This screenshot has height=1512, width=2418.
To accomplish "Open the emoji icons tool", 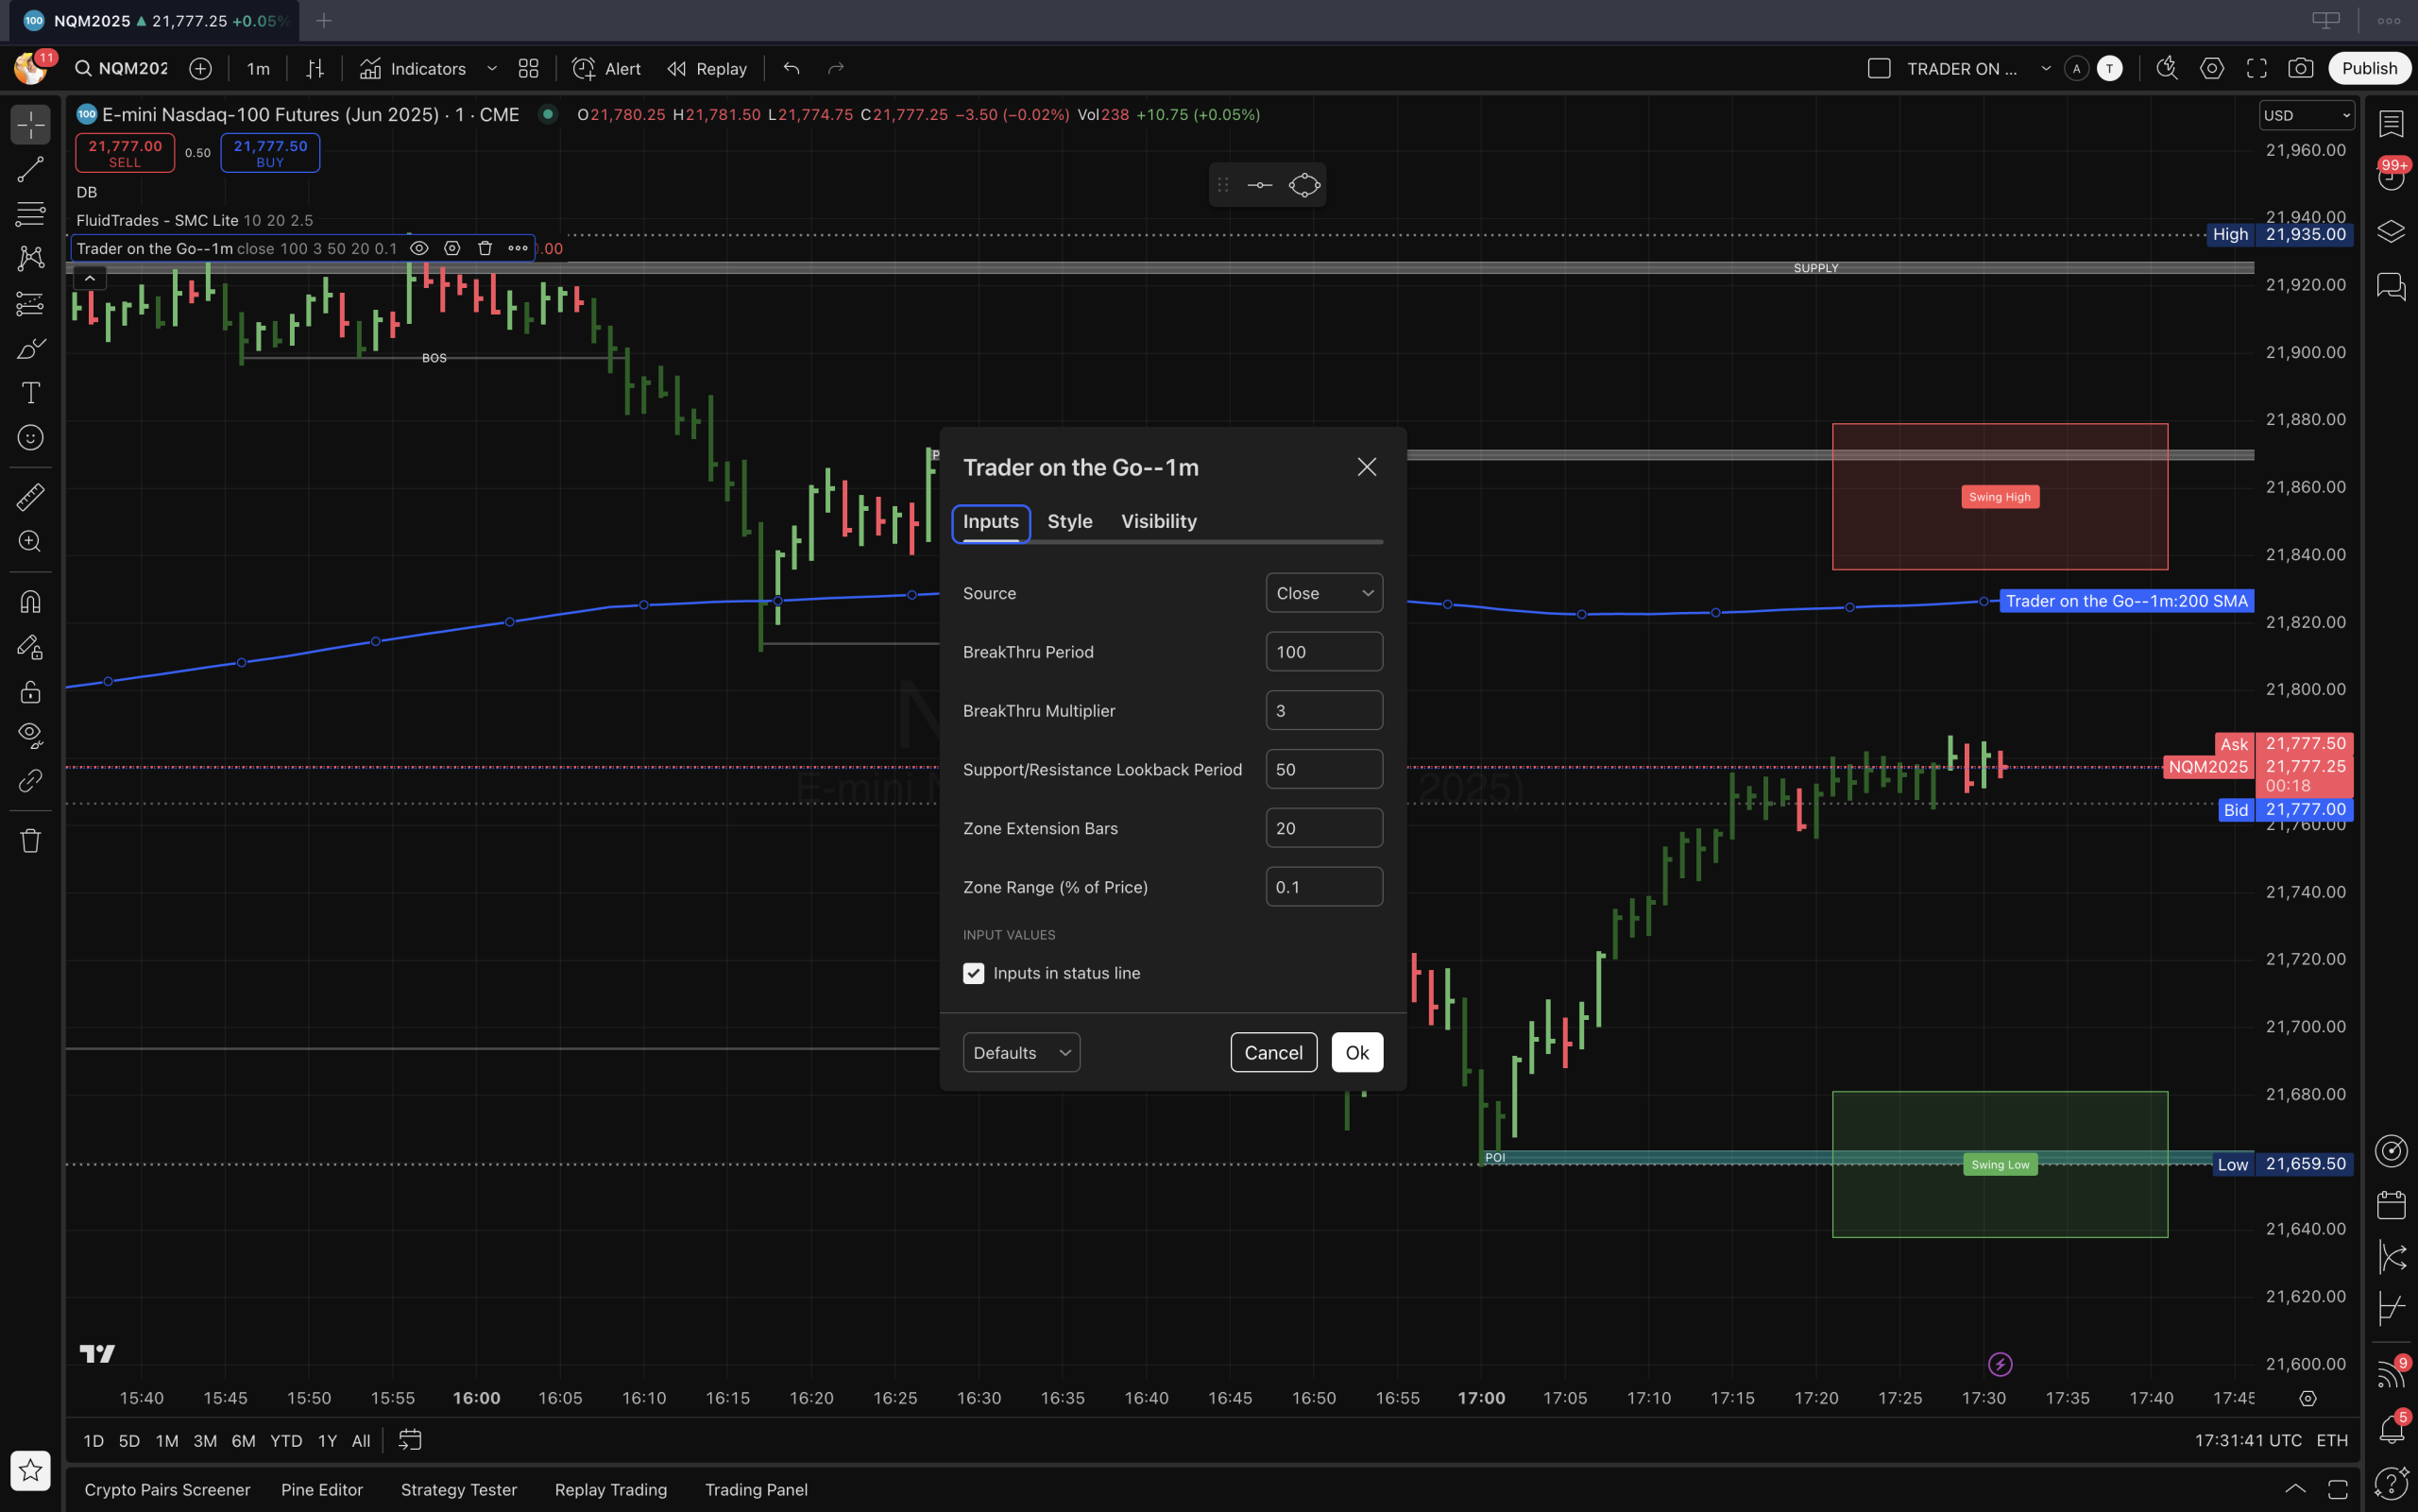I will [31, 437].
